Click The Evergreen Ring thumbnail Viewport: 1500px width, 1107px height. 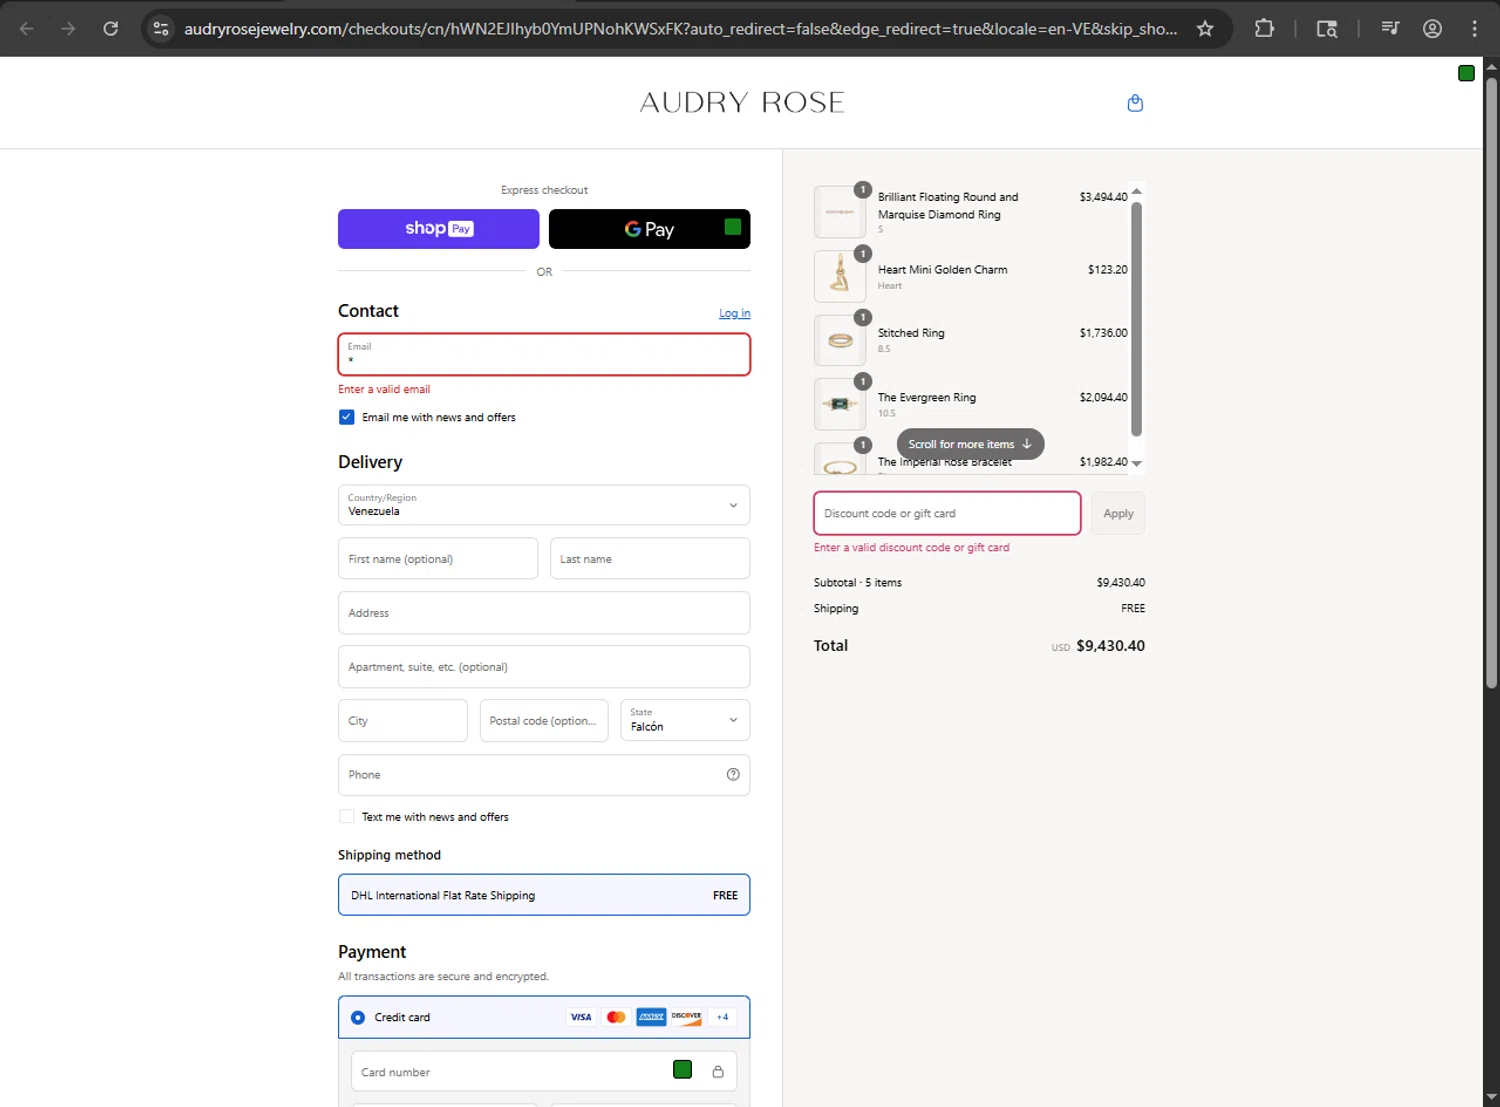tap(840, 404)
